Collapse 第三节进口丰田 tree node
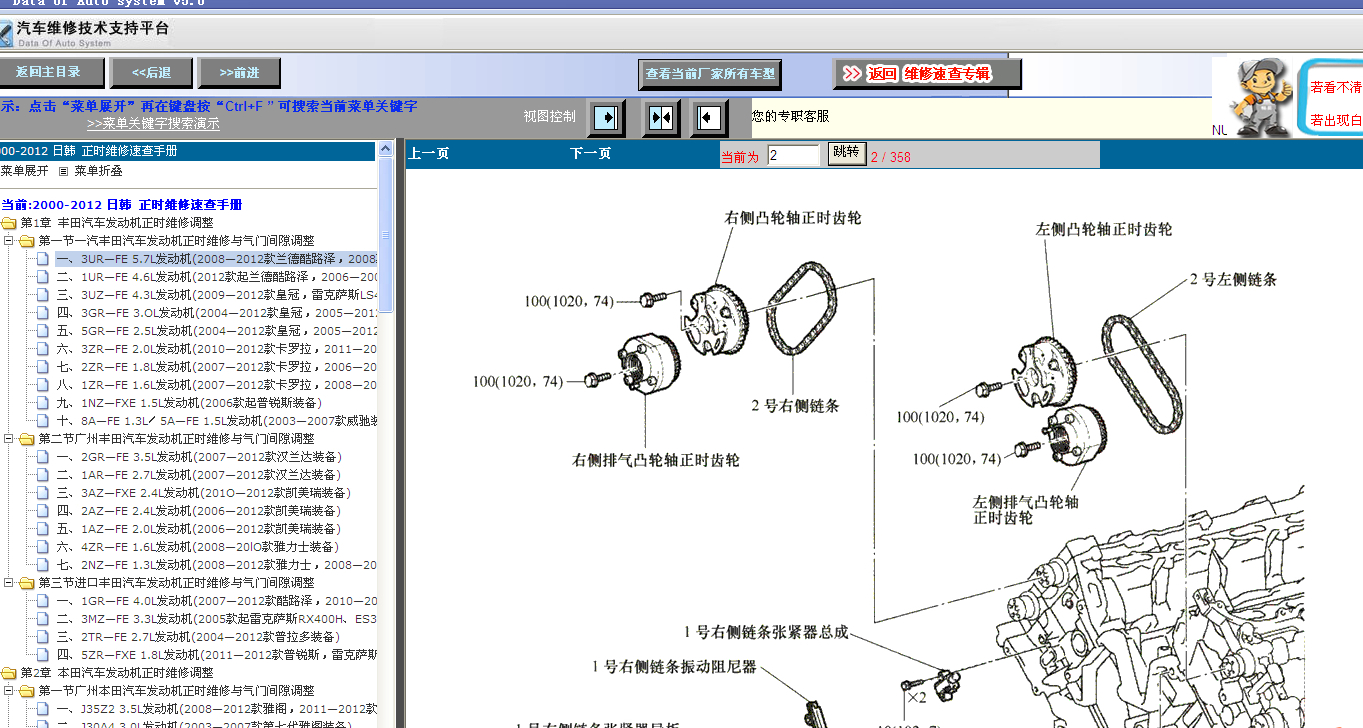The width and height of the screenshot is (1363, 728). (9, 583)
